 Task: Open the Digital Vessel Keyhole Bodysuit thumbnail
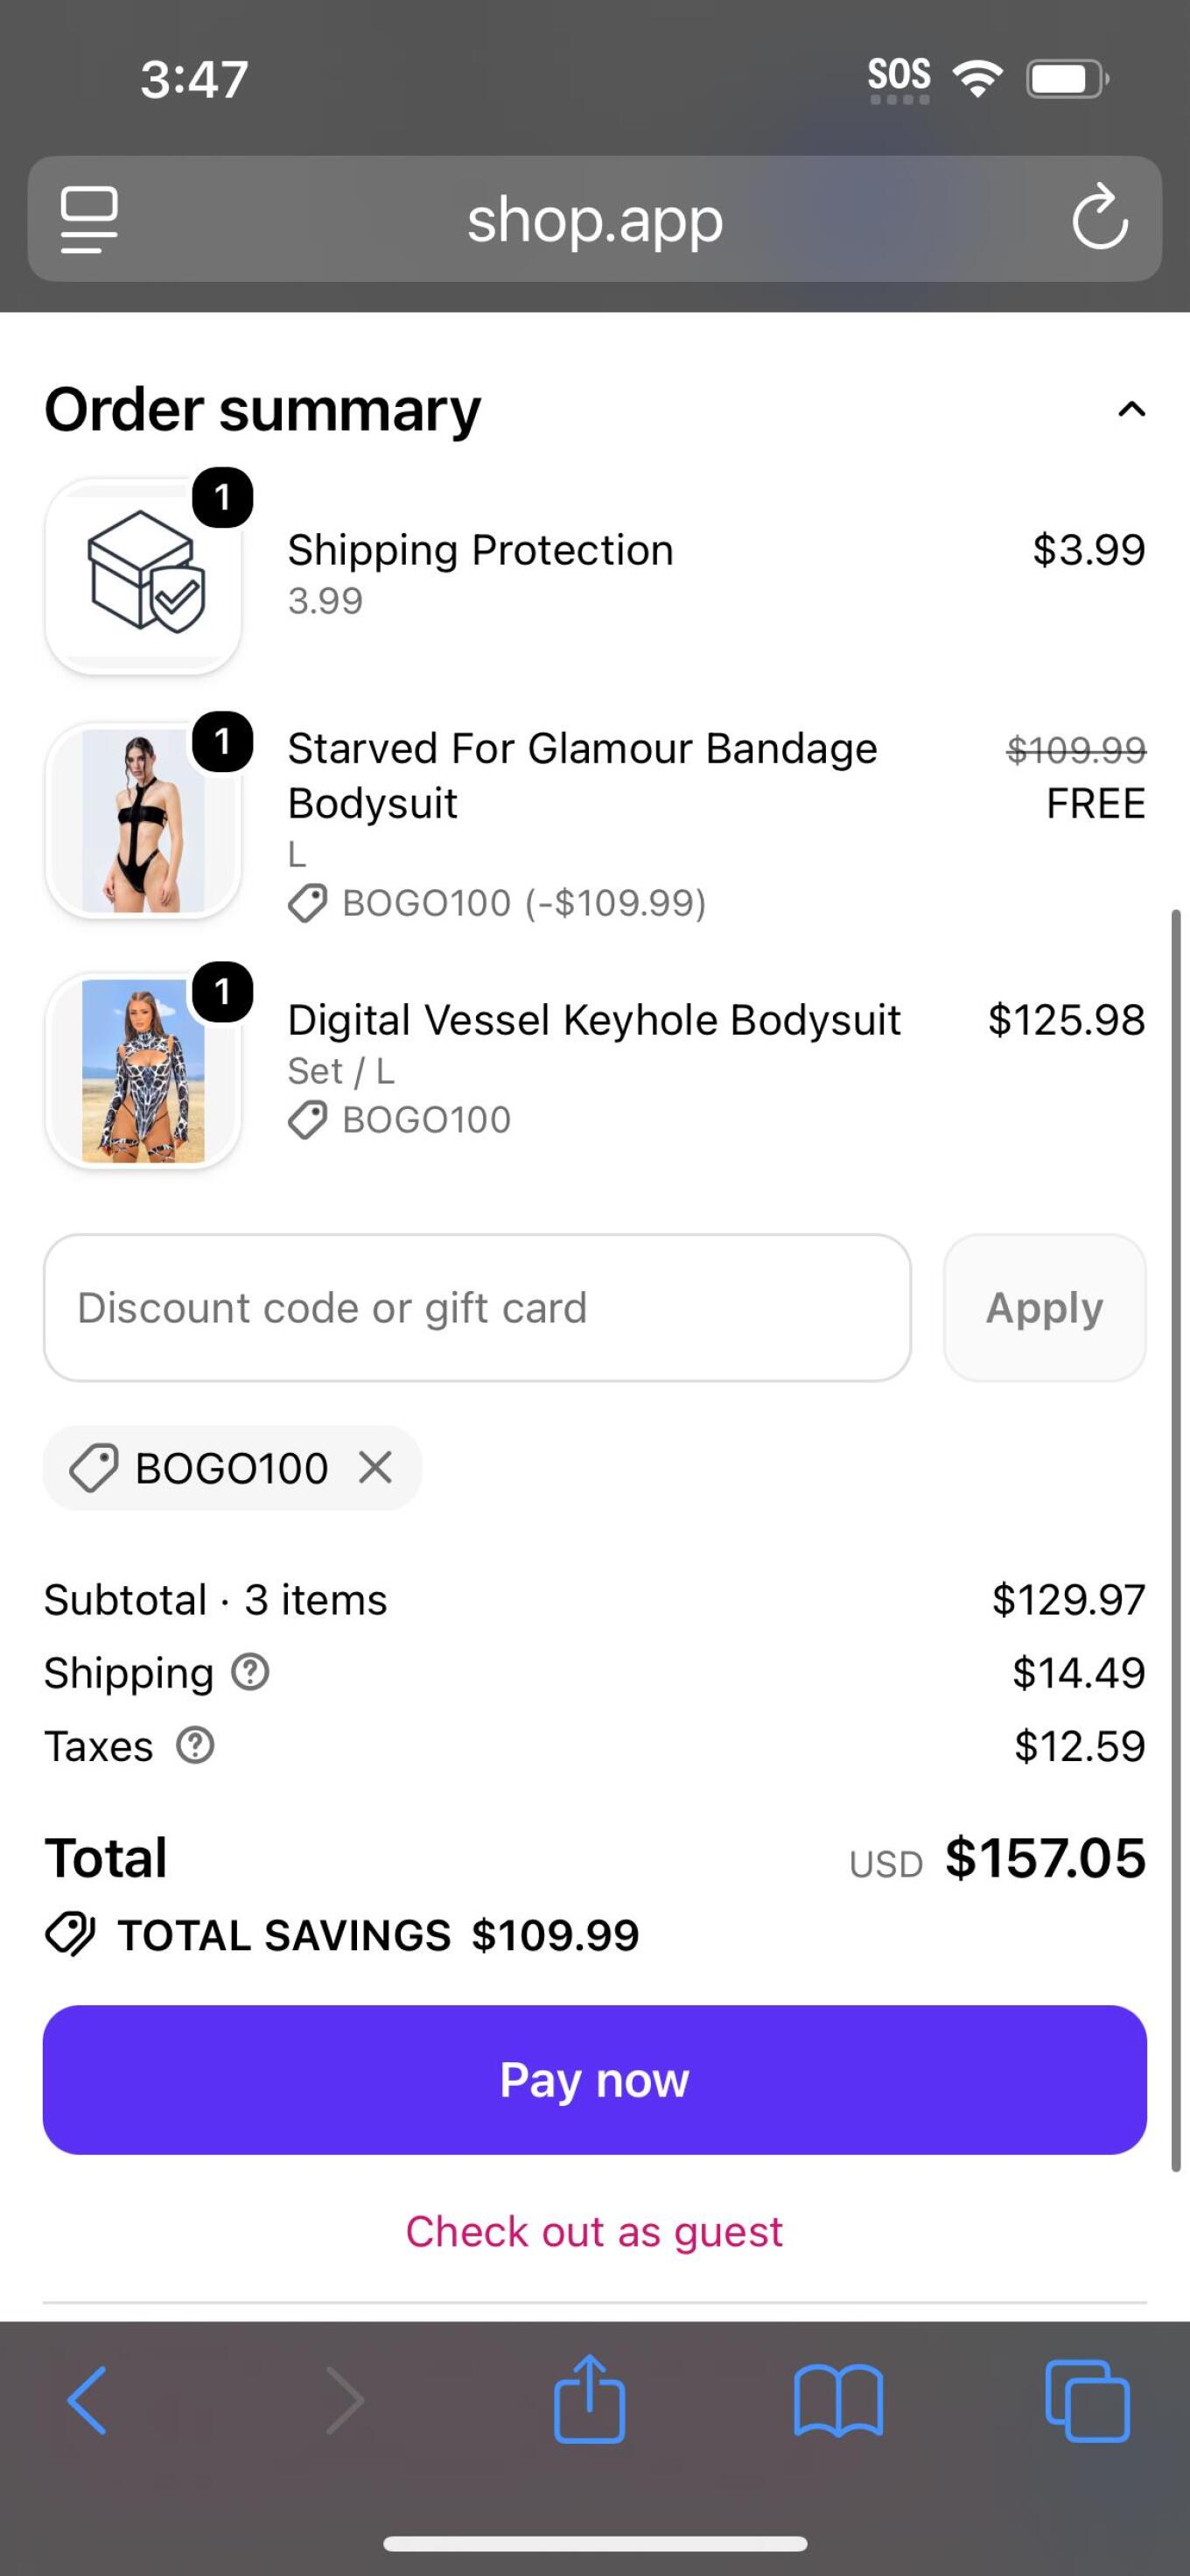[x=143, y=1070]
